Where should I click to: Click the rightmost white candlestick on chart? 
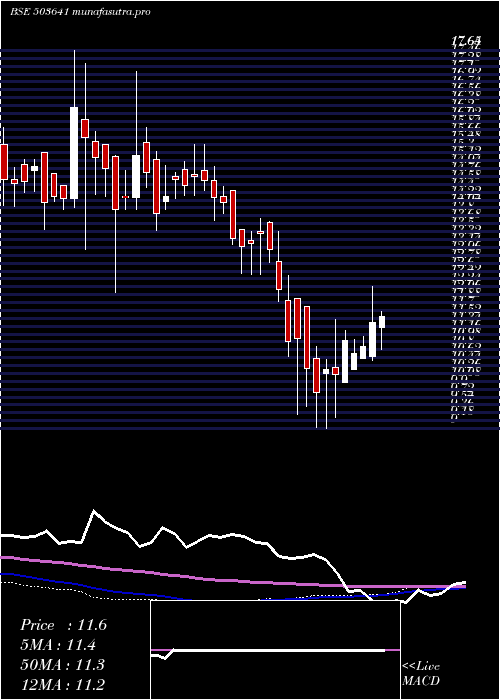(382, 322)
